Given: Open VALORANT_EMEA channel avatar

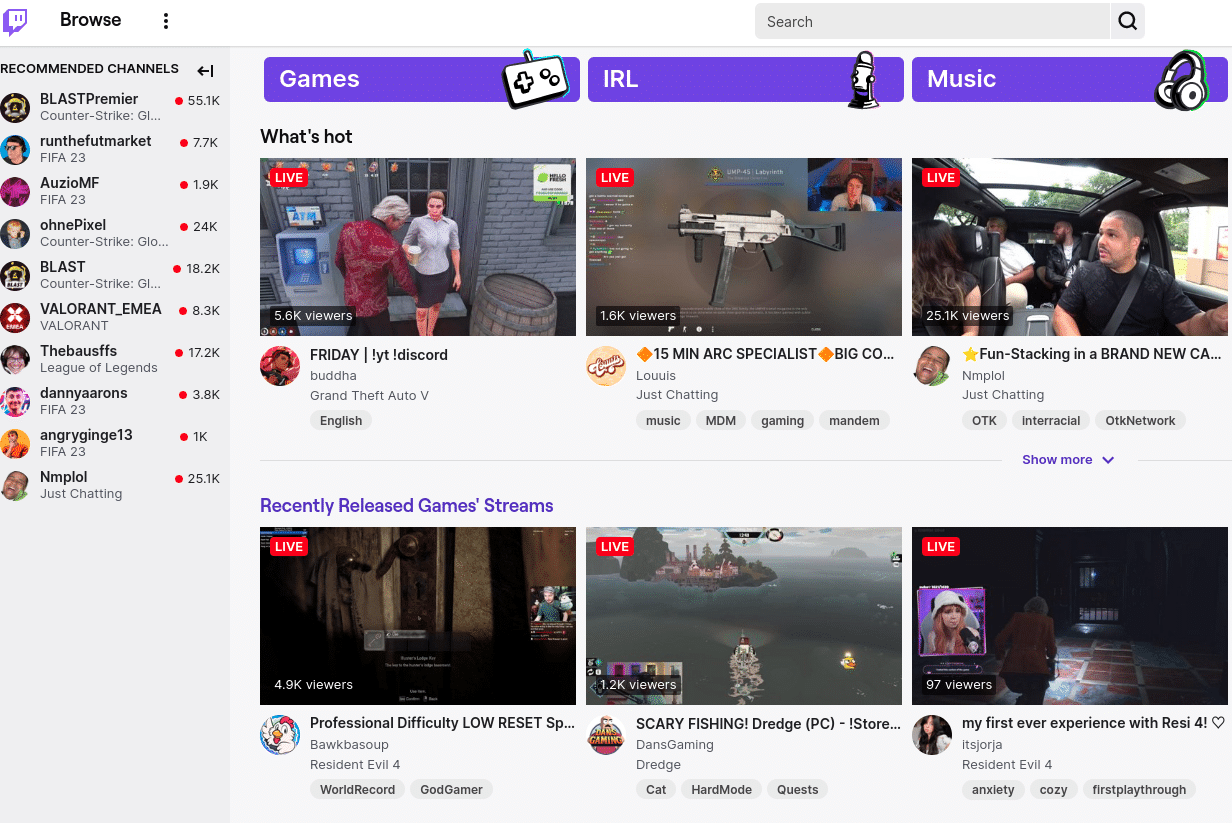Looking at the screenshot, I should (15, 317).
